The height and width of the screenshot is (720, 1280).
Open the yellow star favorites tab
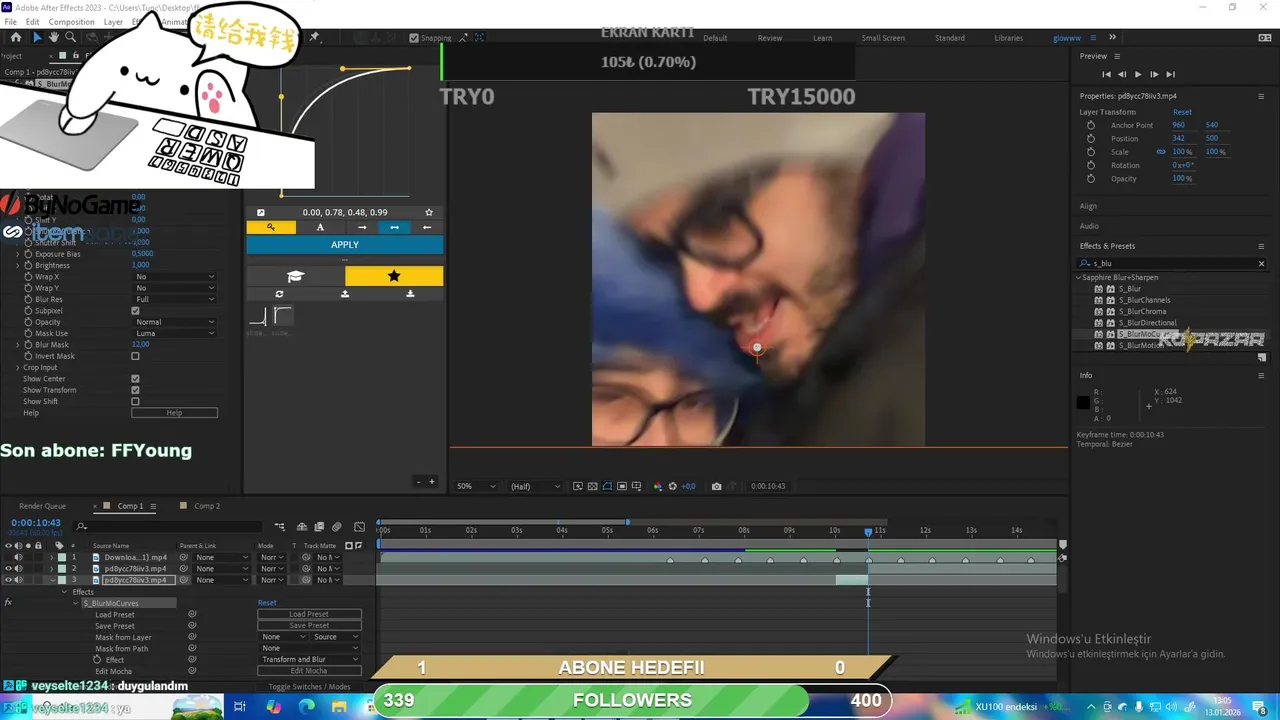point(394,276)
